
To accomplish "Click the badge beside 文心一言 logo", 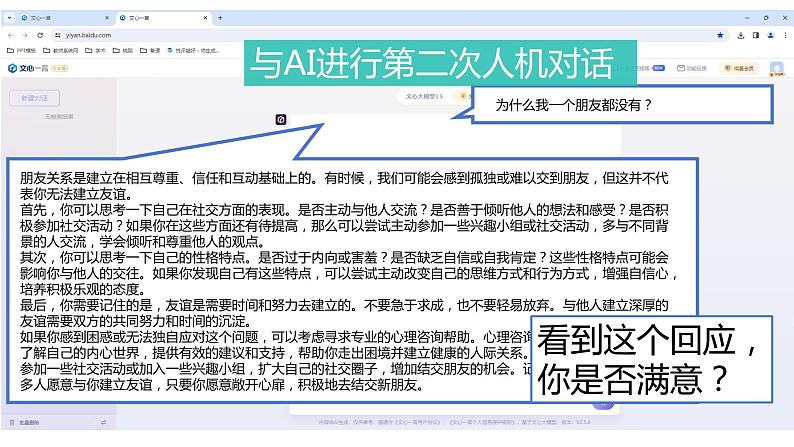I will click(x=59, y=68).
